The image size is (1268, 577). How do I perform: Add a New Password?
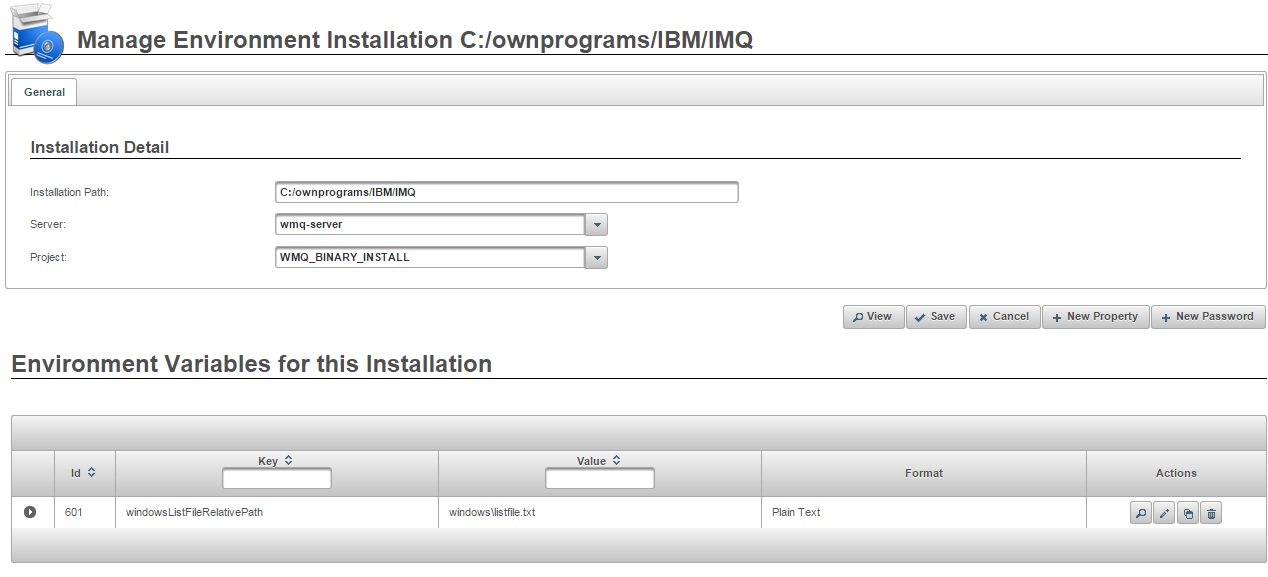[1208, 317]
